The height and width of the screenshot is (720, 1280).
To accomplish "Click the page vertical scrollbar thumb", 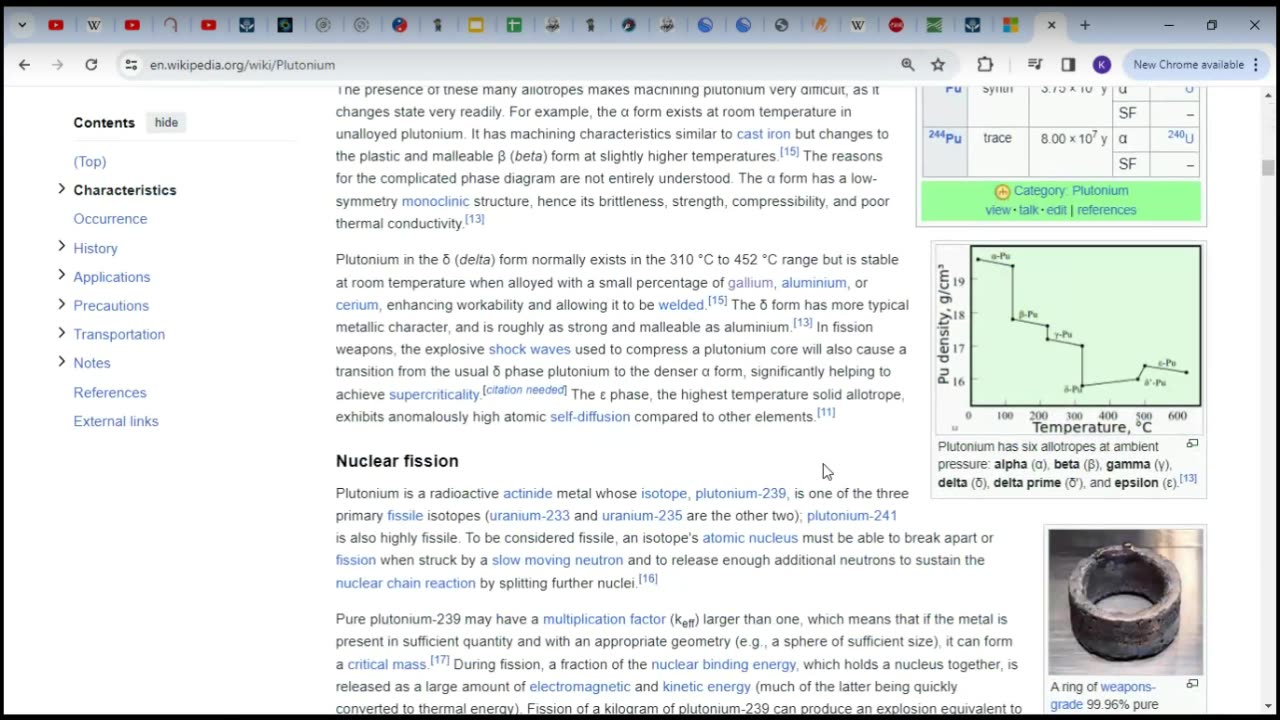I will click(x=1268, y=168).
